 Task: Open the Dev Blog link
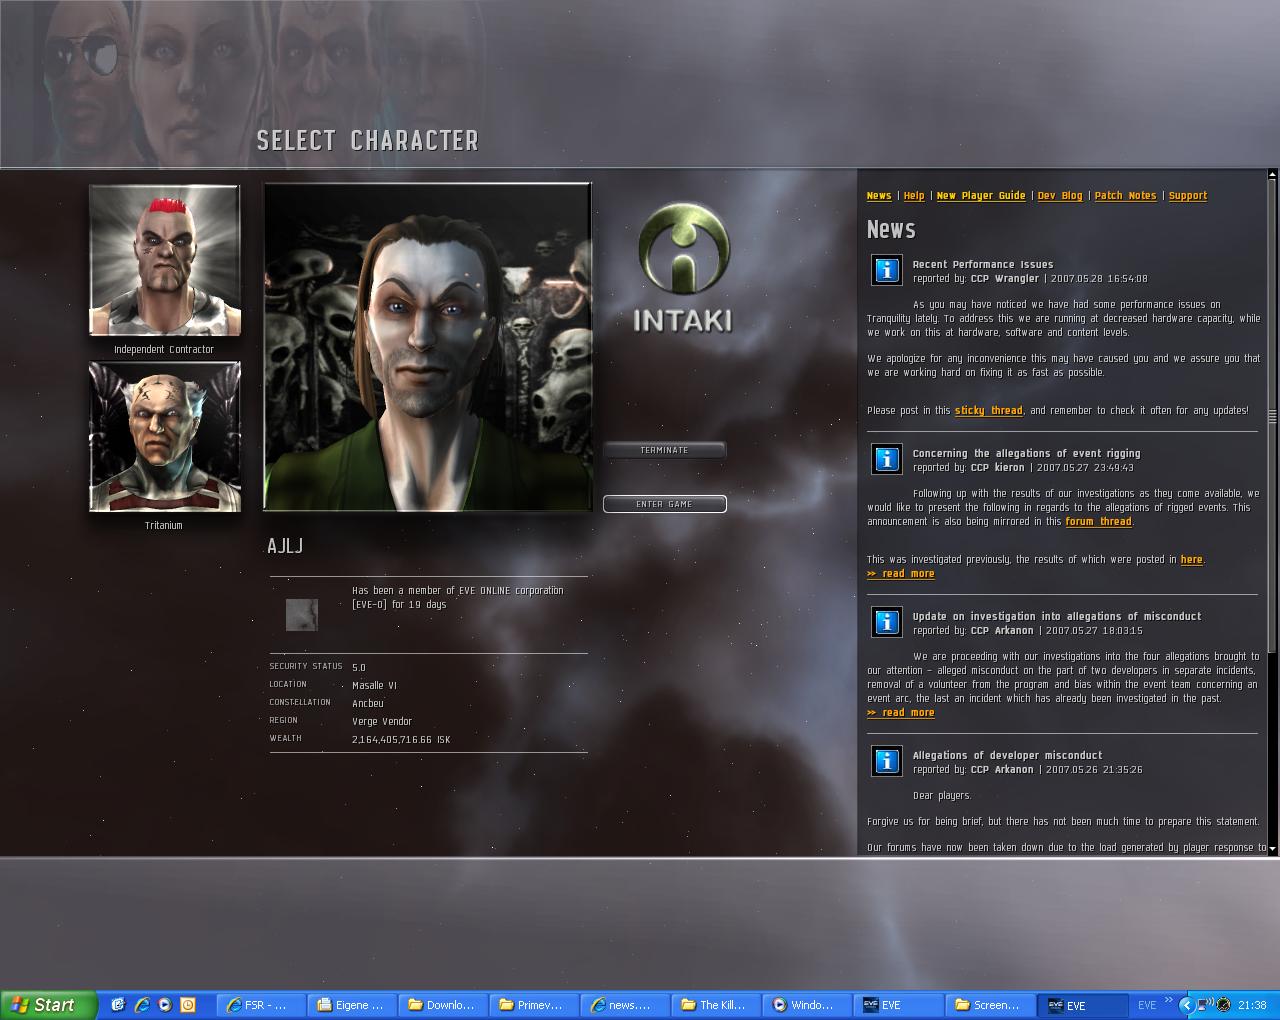(1060, 196)
